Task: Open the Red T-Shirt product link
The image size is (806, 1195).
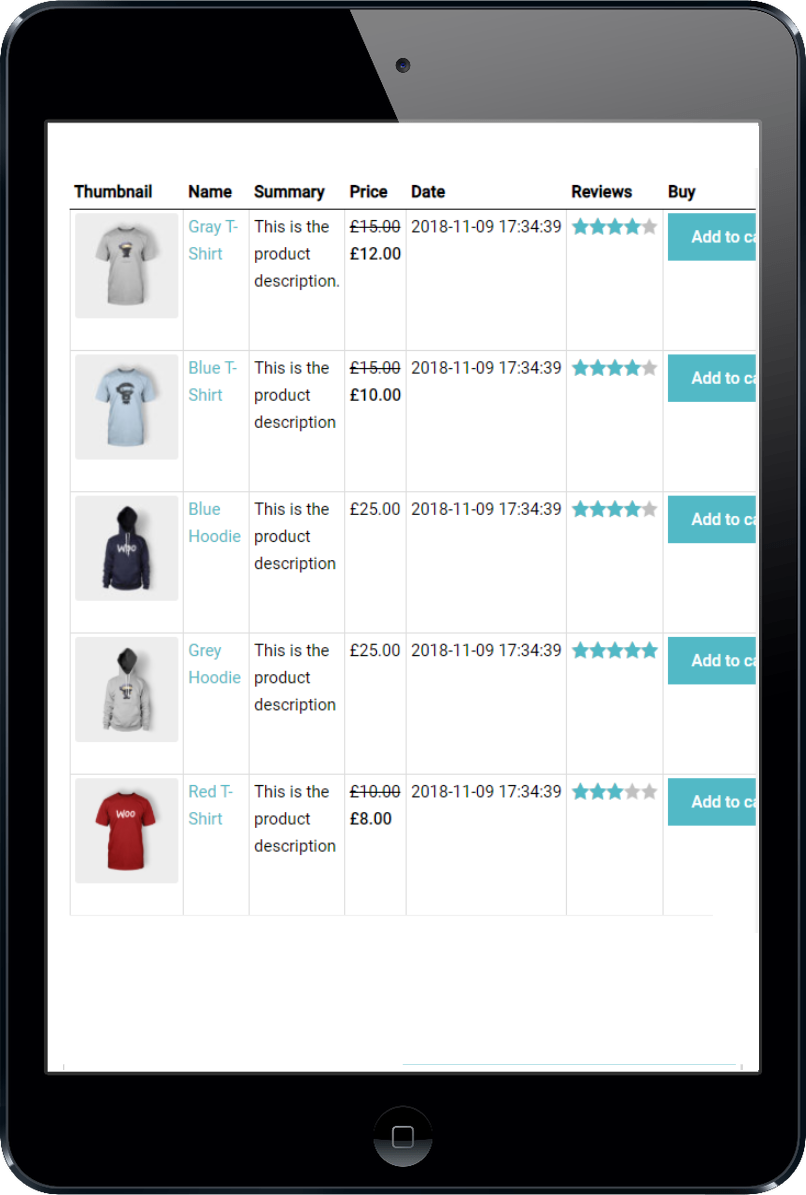Action: 210,805
